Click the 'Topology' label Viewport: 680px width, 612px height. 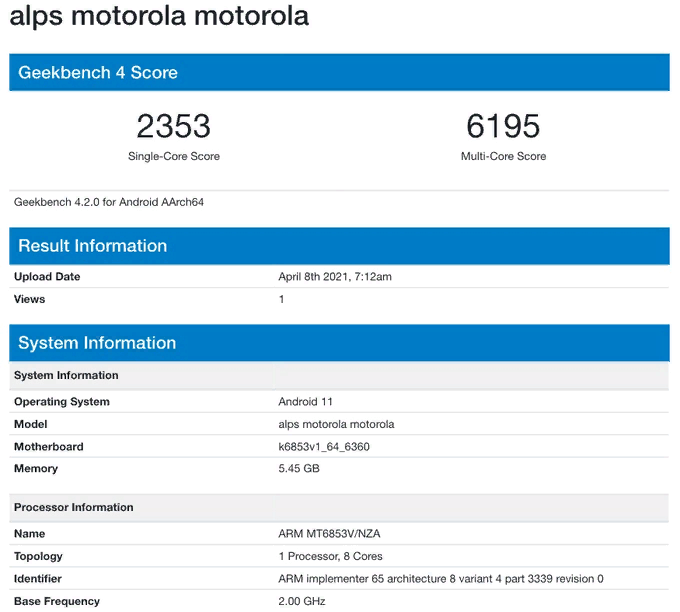point(38,556)
